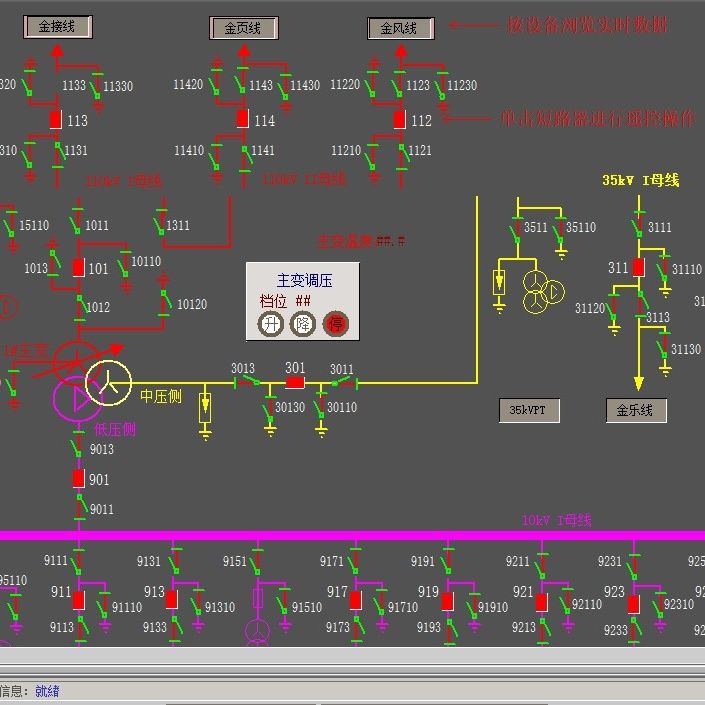Click the 35kV I母线 label
Screen dimensions: 705x705
pos(640,180)
